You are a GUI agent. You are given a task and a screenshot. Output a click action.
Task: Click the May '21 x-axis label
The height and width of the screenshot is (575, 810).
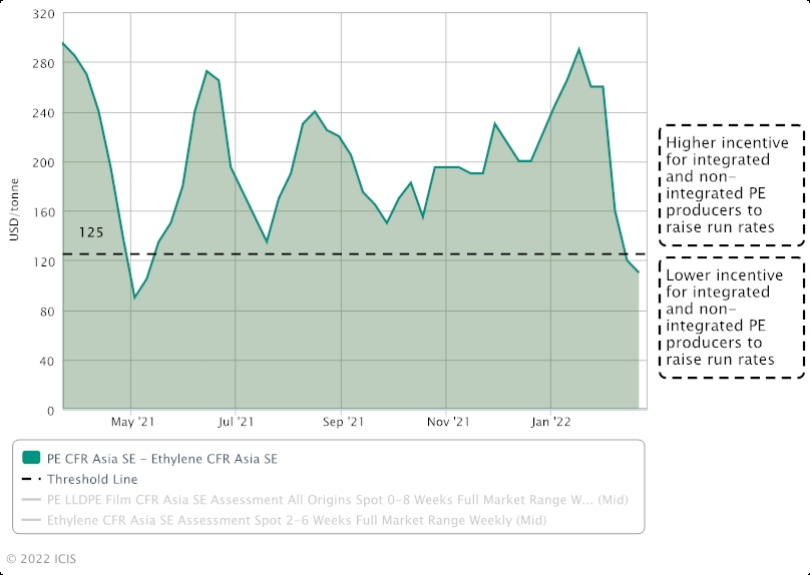pyautogui.click(x=133, y=422)
